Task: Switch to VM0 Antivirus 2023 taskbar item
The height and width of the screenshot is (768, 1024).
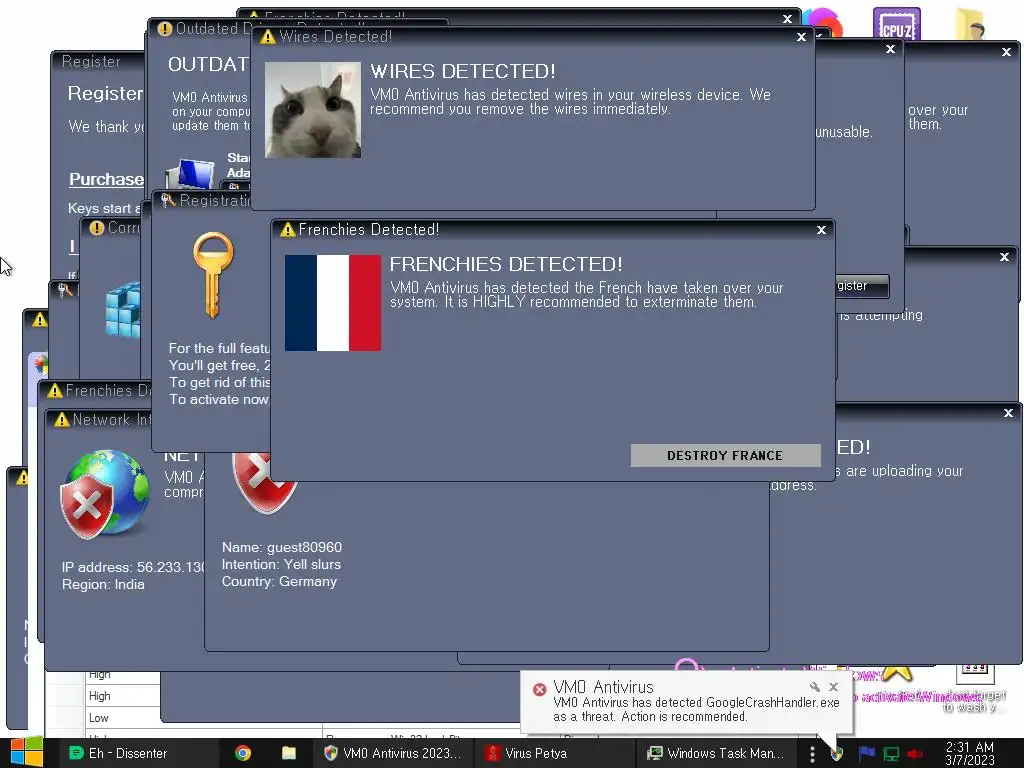Action: coord(394,753)
